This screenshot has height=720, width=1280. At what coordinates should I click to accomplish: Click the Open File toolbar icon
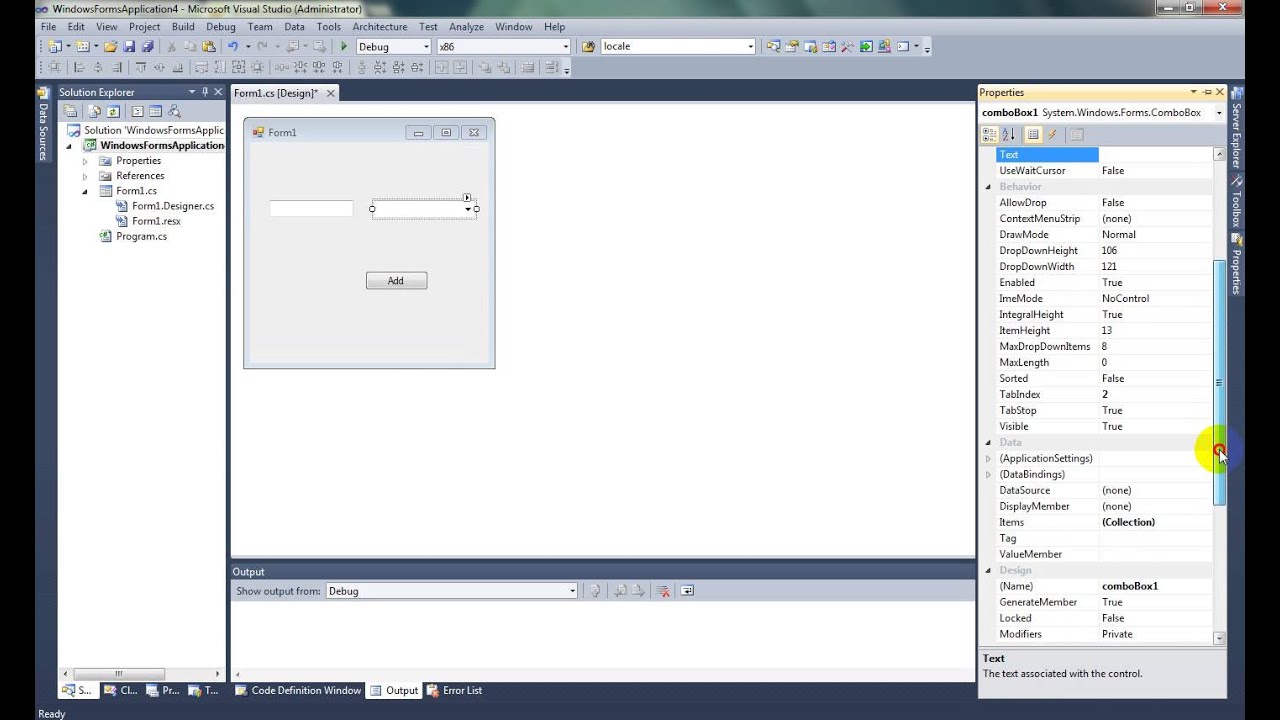(110, 46)
